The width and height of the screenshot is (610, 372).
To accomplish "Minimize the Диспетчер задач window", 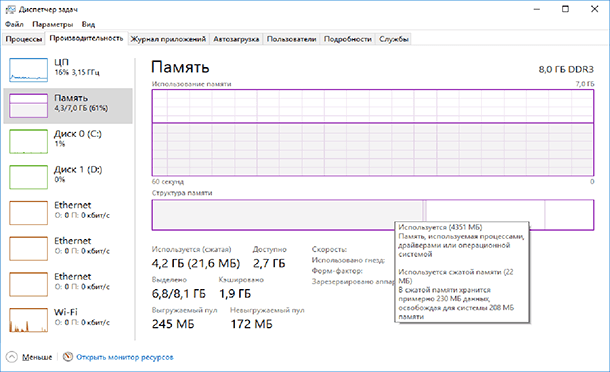I will click(537, 9).
